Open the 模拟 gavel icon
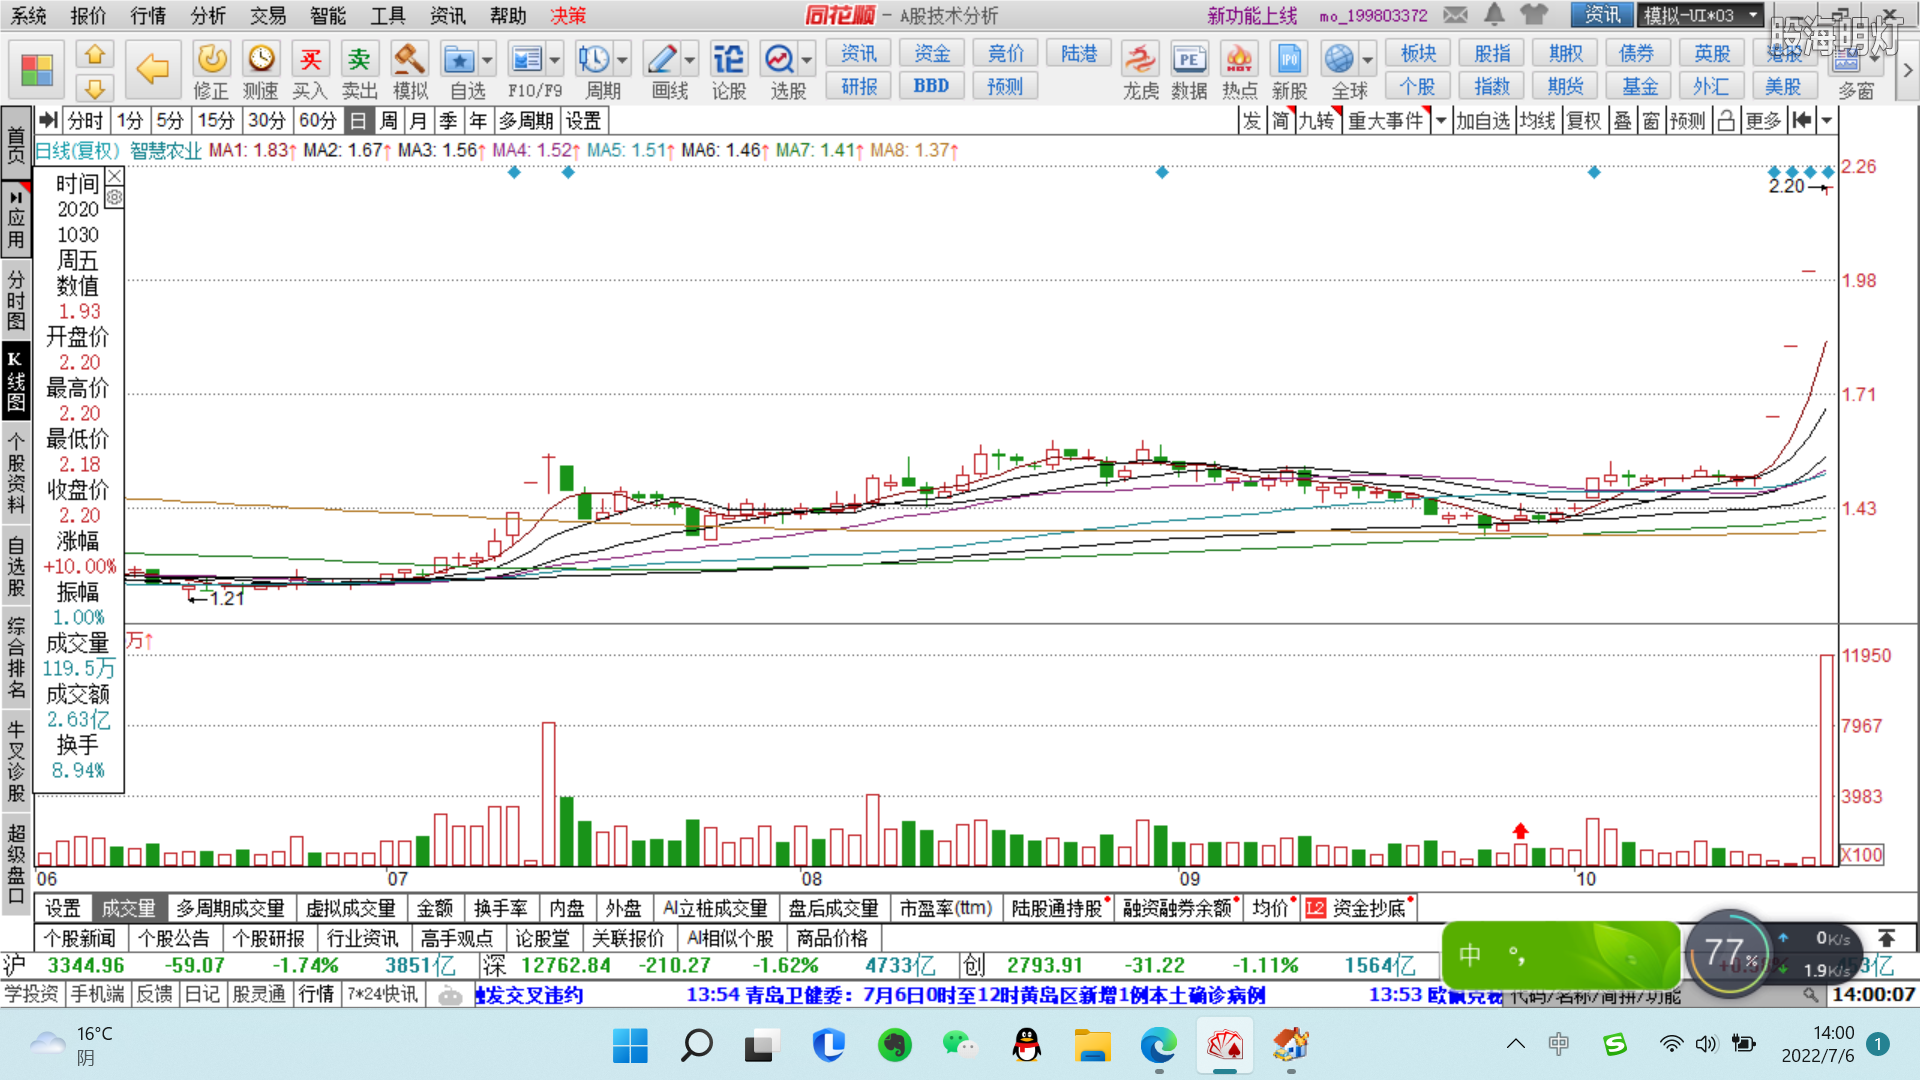The image size is (1920, 1080). click(x=410, y=70)
